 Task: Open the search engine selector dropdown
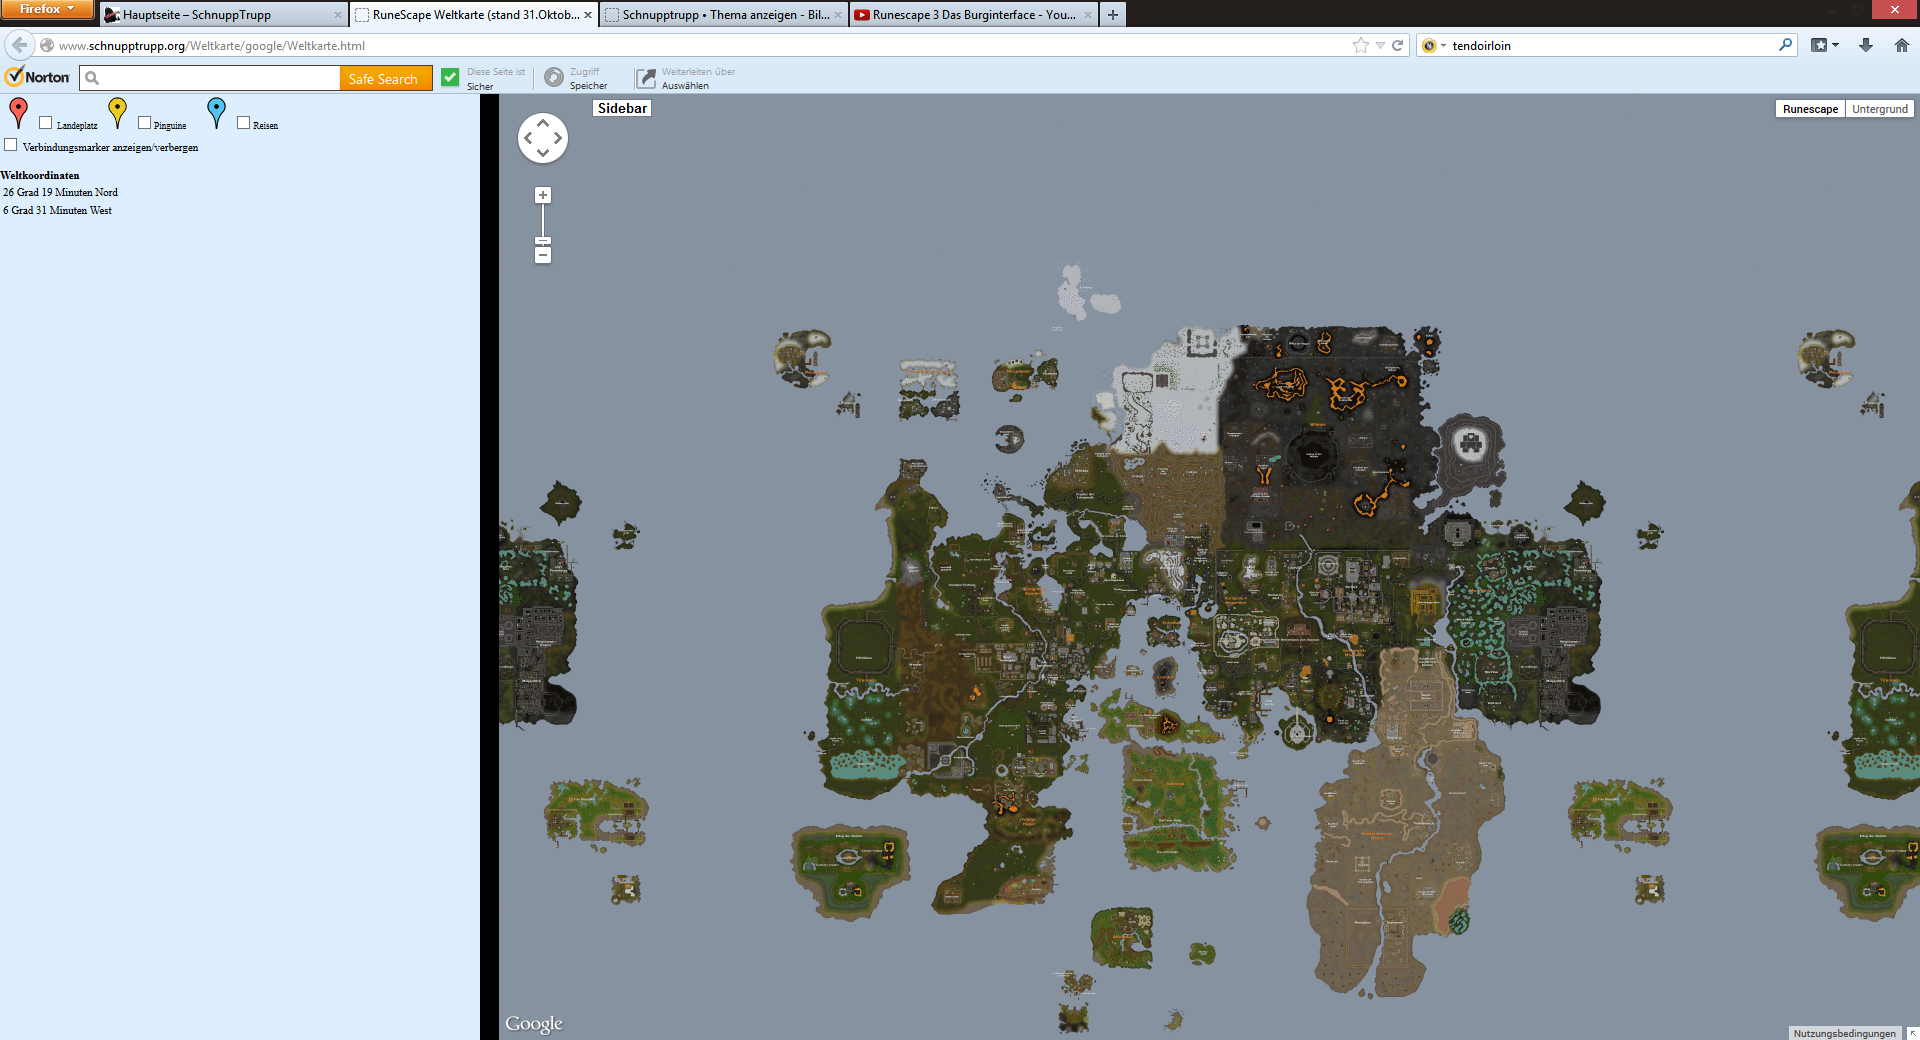[1434, 45]
